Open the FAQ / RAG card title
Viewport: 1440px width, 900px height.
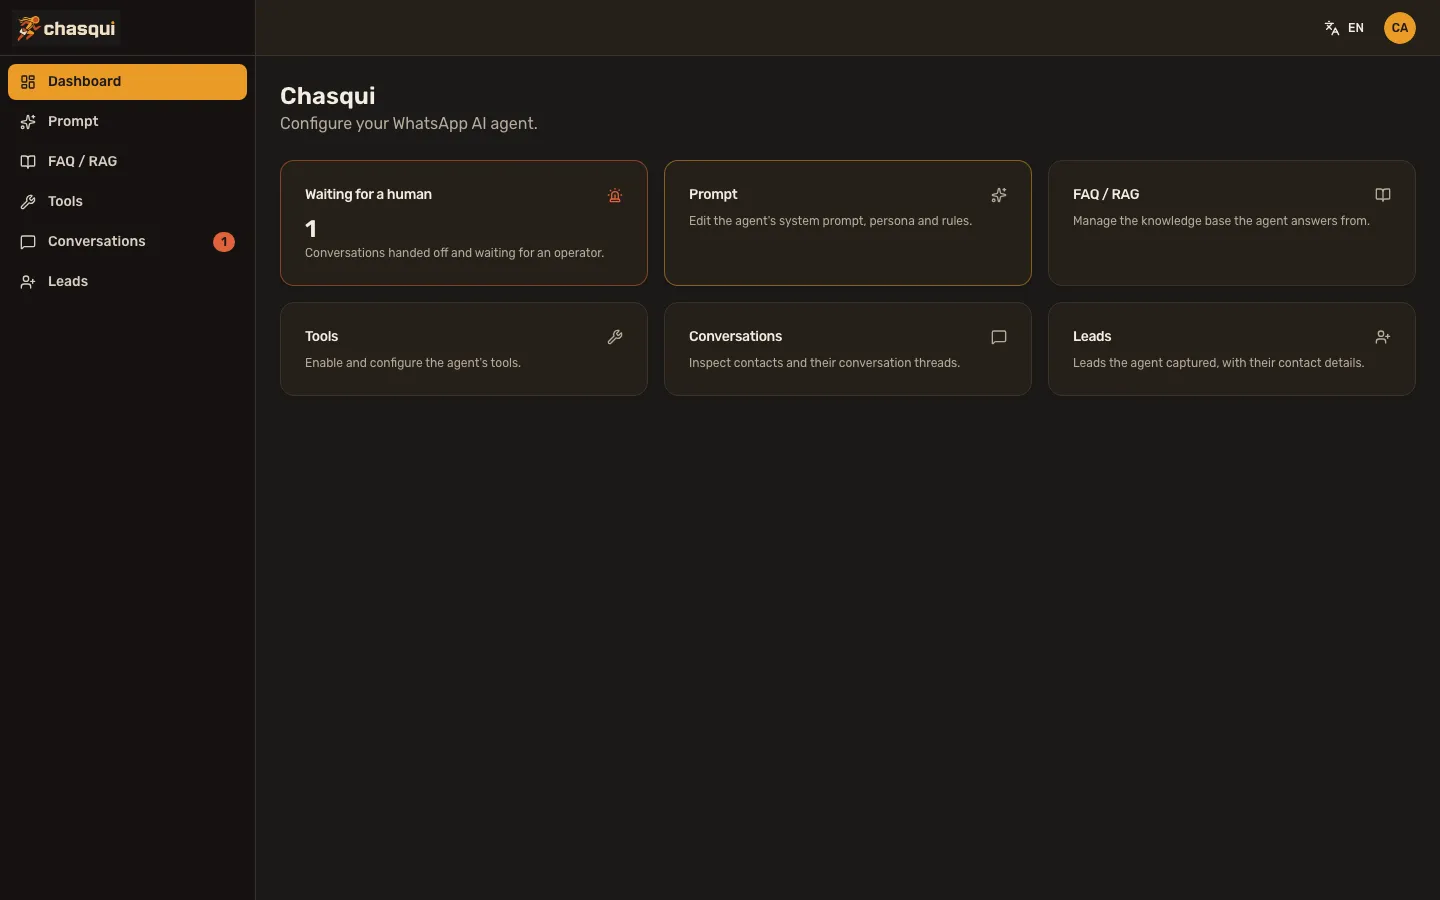1106,194
